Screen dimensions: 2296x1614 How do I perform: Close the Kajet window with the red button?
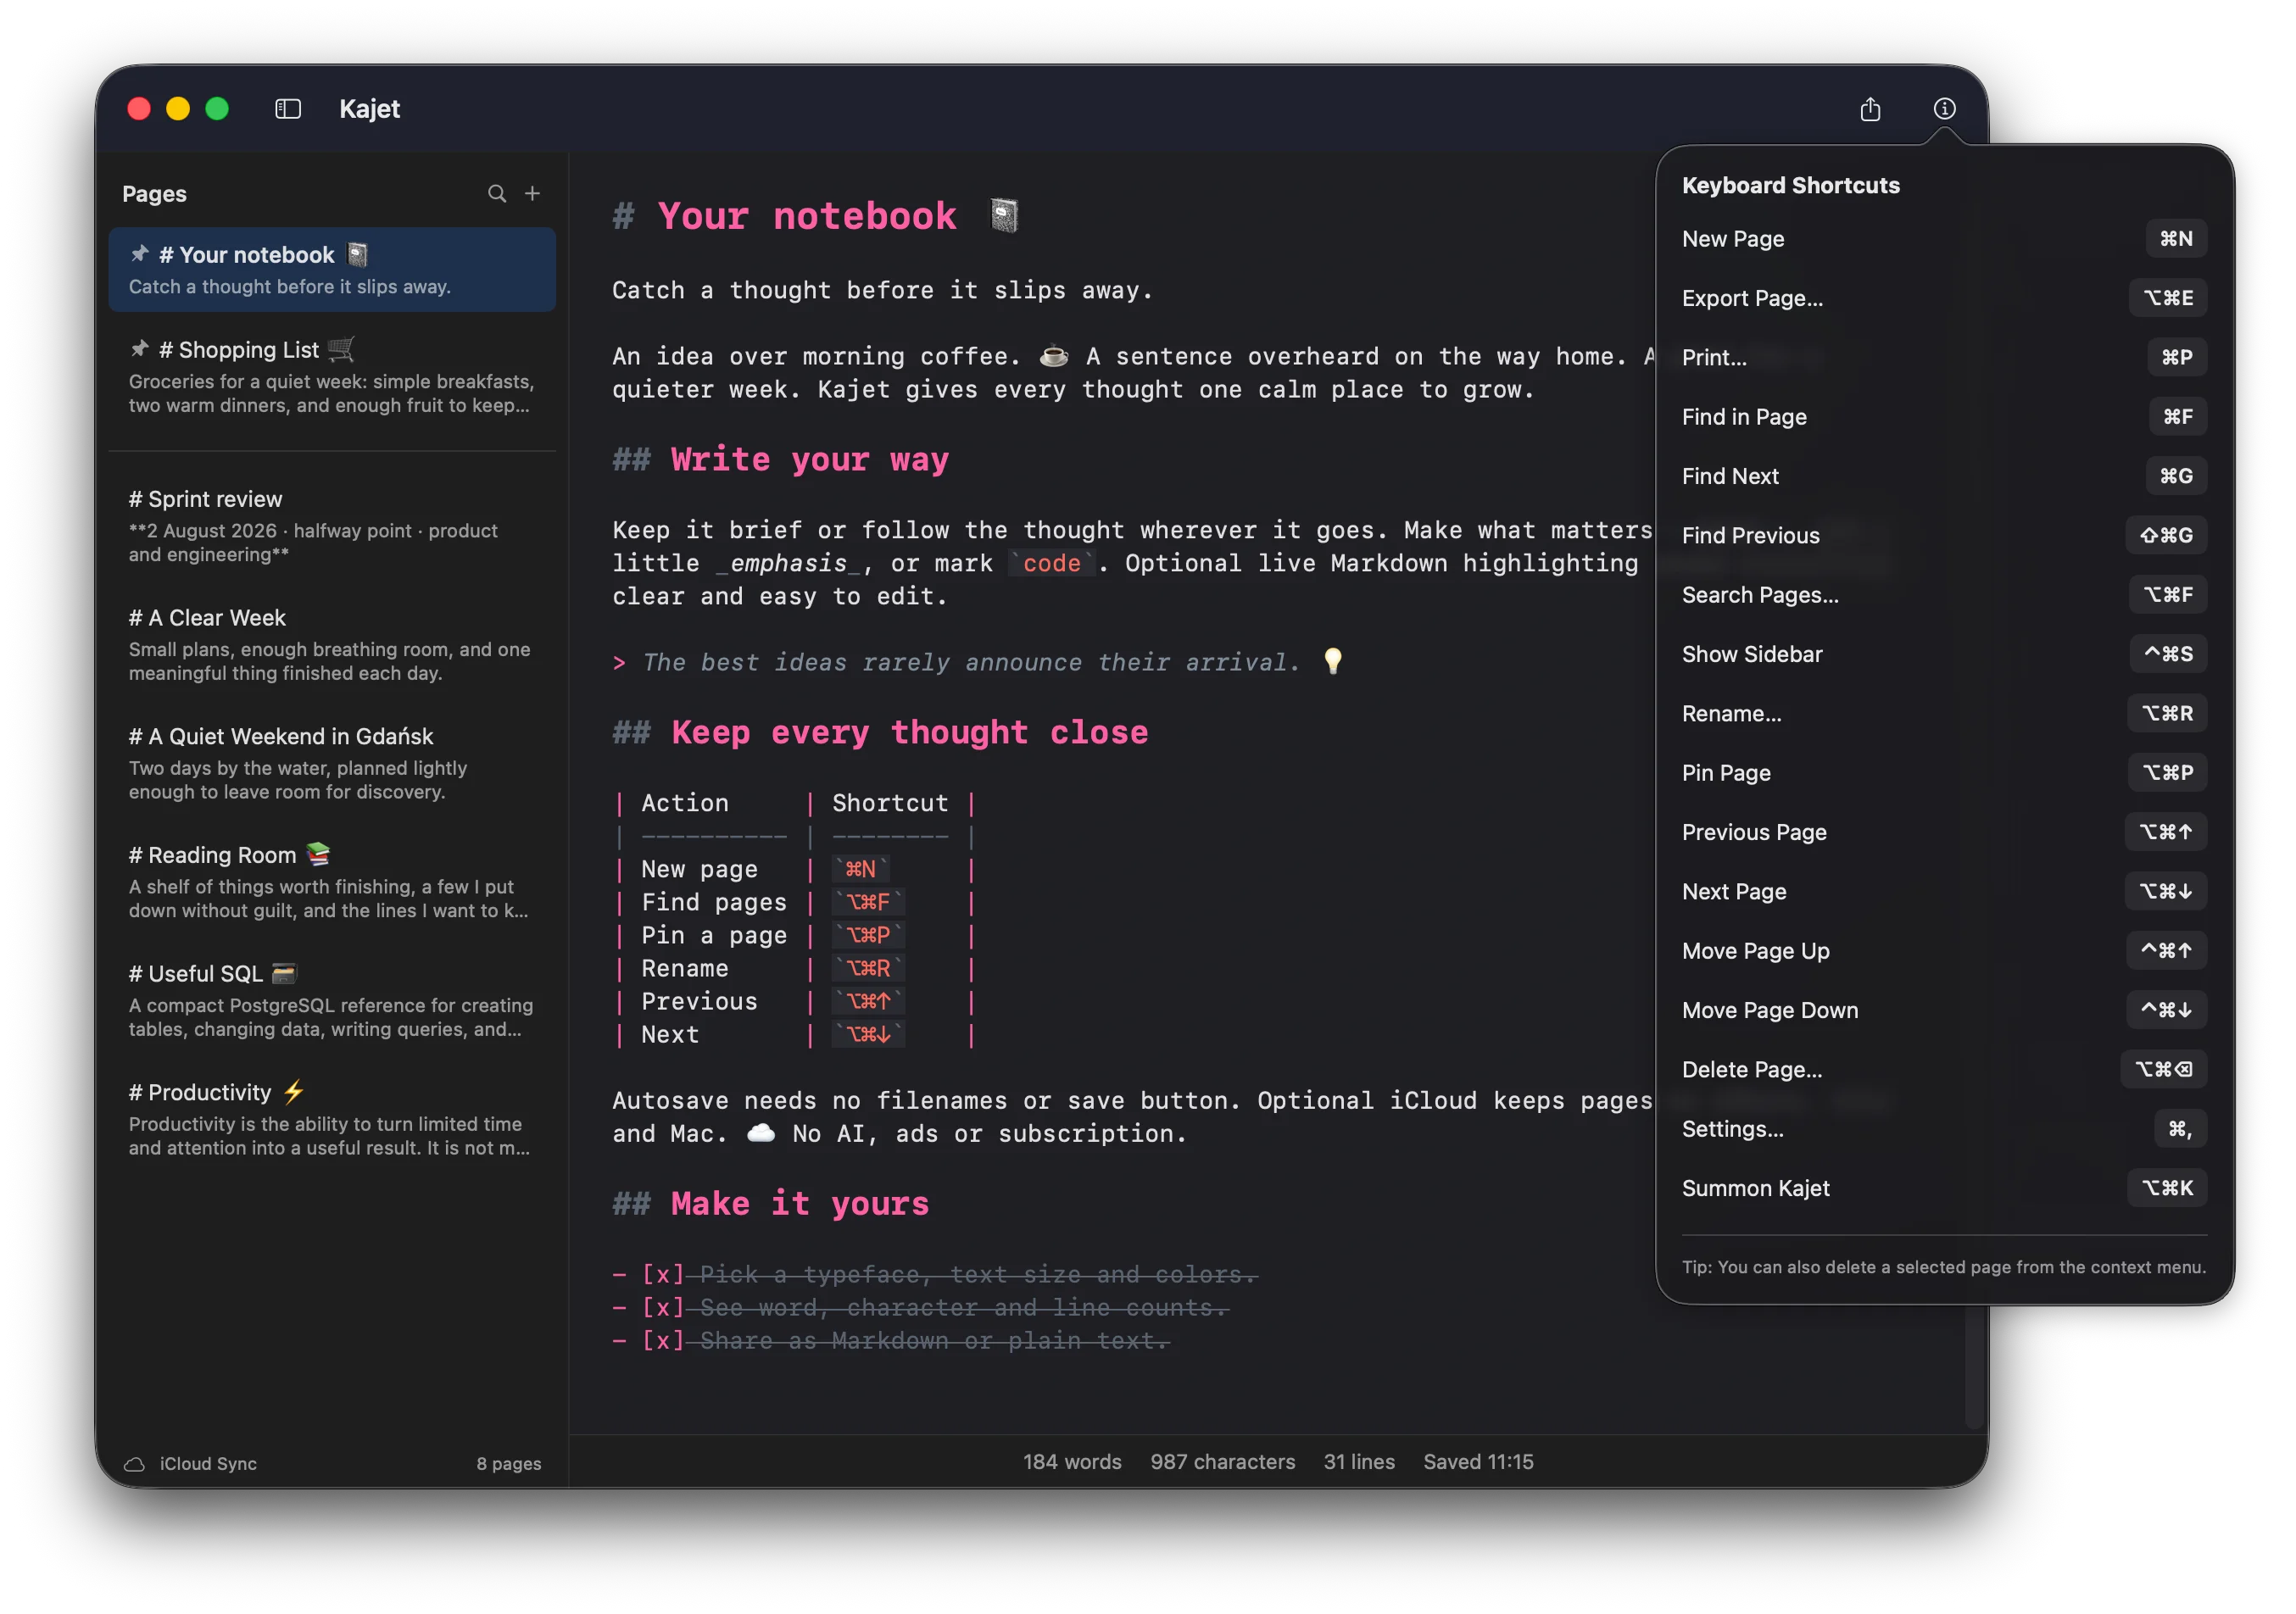click(139, 109)
